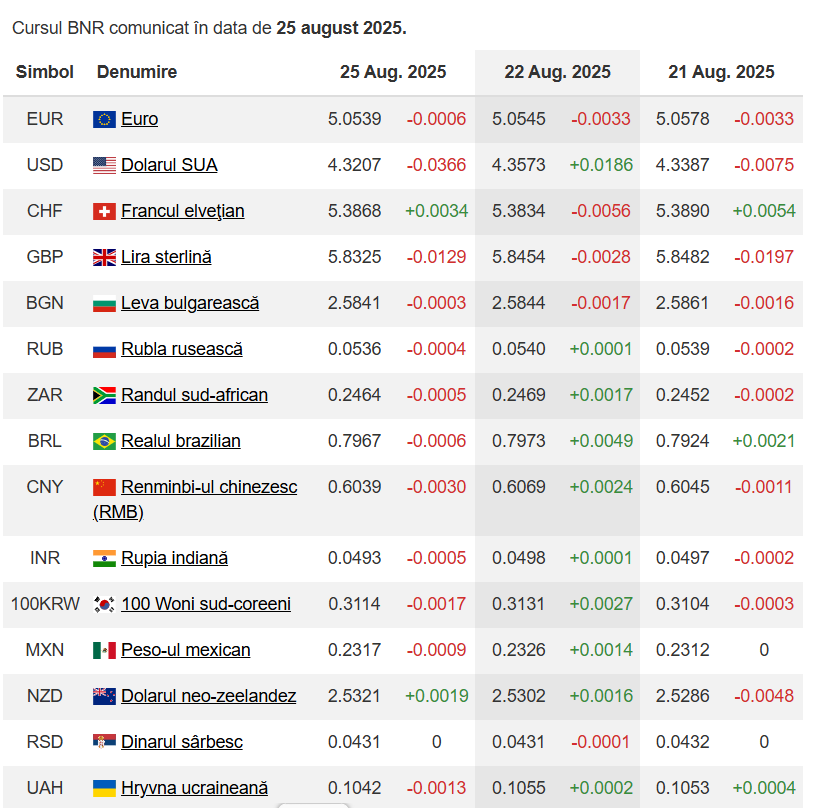Open the Rupia indiană link
Viewport: 826px width, 808px height.
pyautogui.click(x=174, y=558)
